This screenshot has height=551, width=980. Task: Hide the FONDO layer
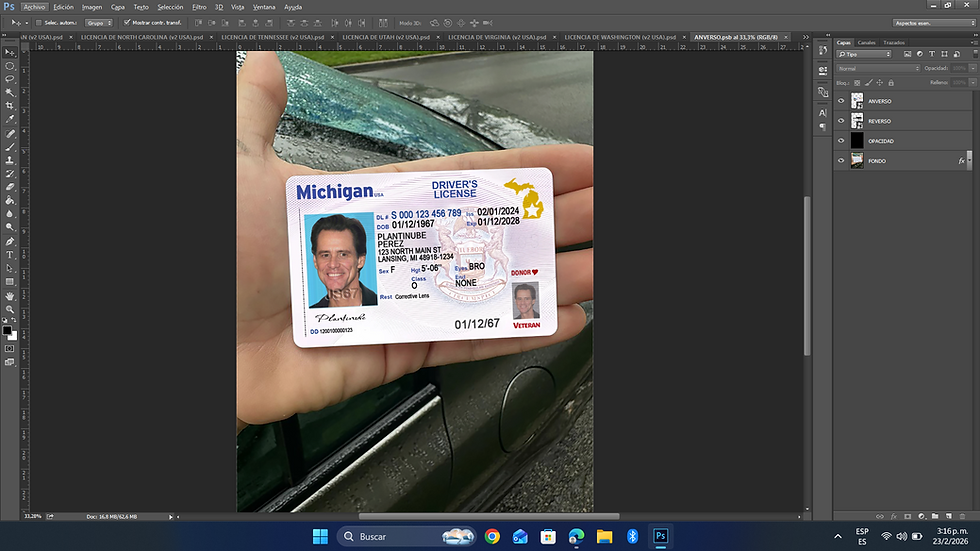[841, 161]
